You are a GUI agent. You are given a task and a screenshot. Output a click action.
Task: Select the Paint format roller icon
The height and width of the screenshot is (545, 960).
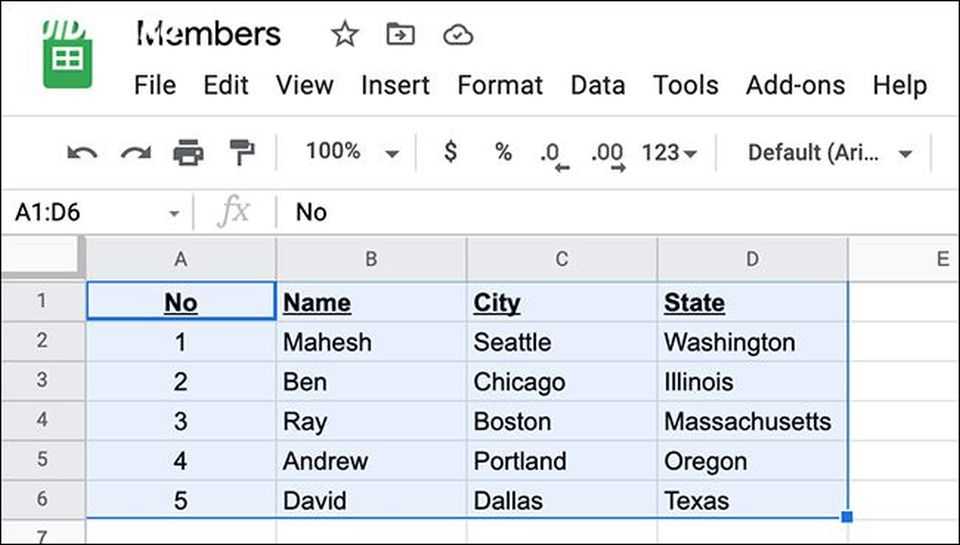pyautogui.click(x=242, y=153)
